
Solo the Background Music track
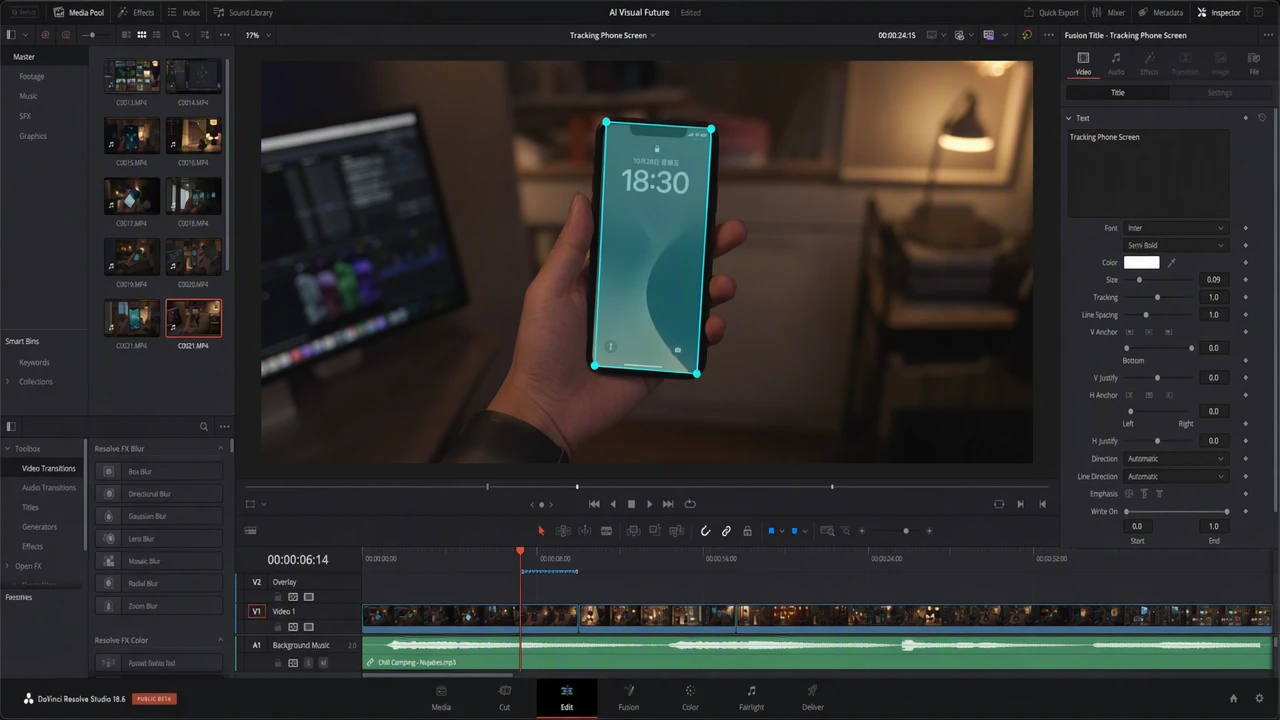(308, 663)
